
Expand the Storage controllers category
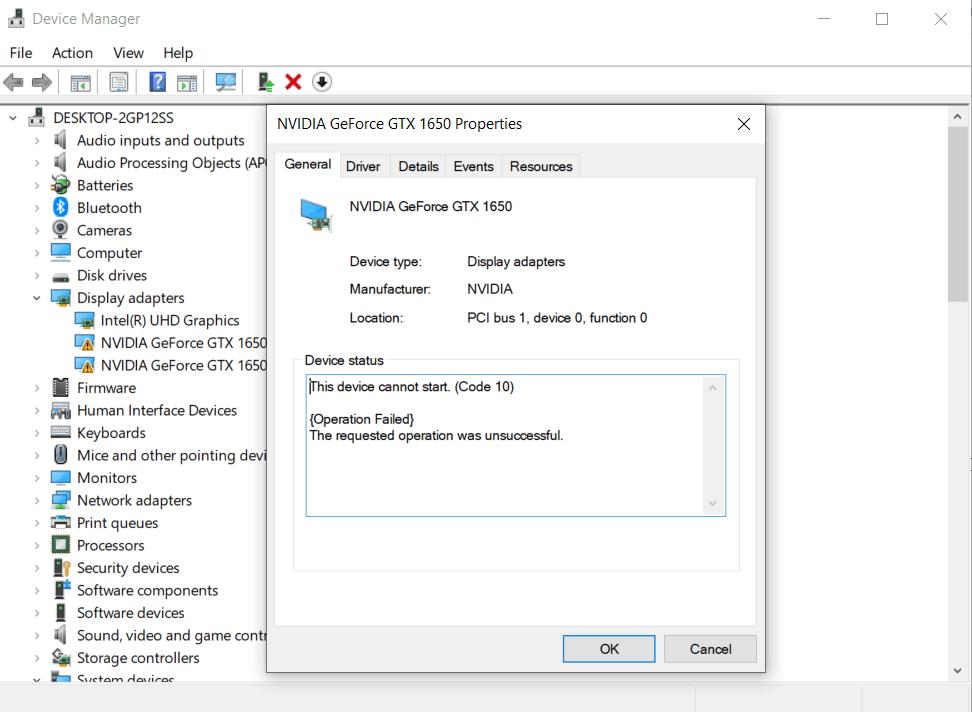37,657
